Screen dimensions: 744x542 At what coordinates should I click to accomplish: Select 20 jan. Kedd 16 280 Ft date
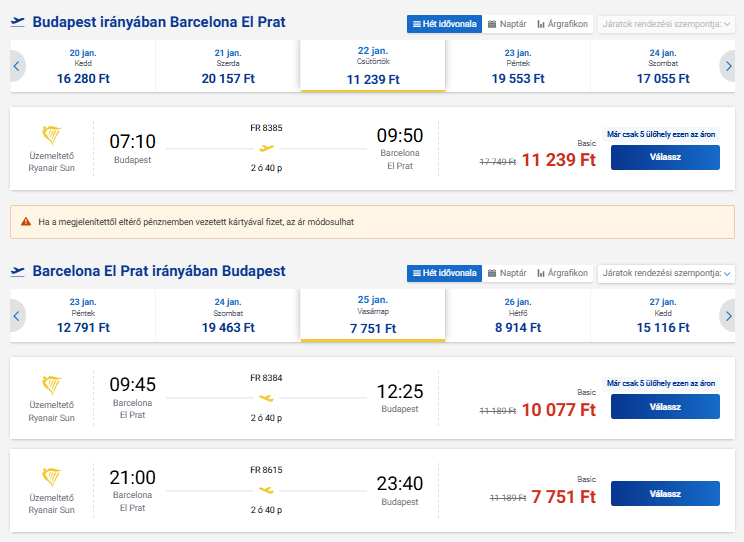point(83,66)
